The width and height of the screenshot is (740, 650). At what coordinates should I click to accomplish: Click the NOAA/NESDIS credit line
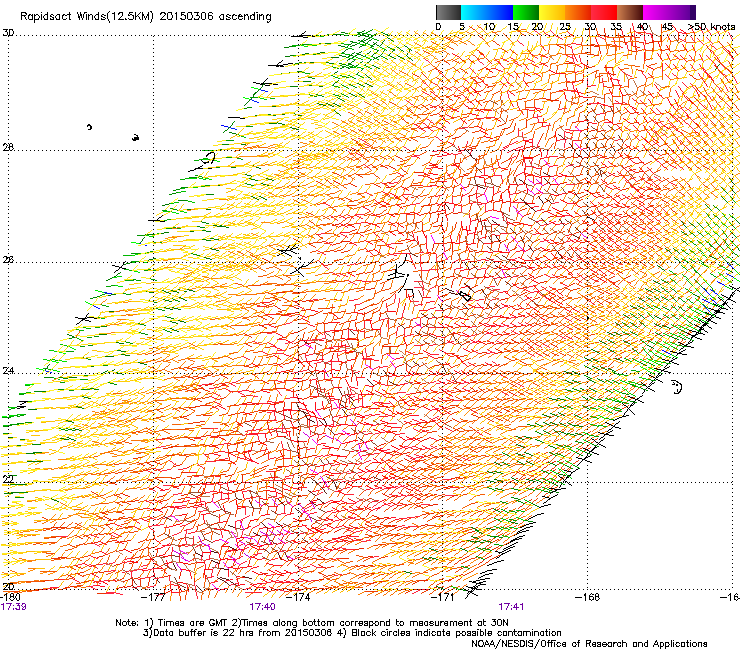coord(589,644)
